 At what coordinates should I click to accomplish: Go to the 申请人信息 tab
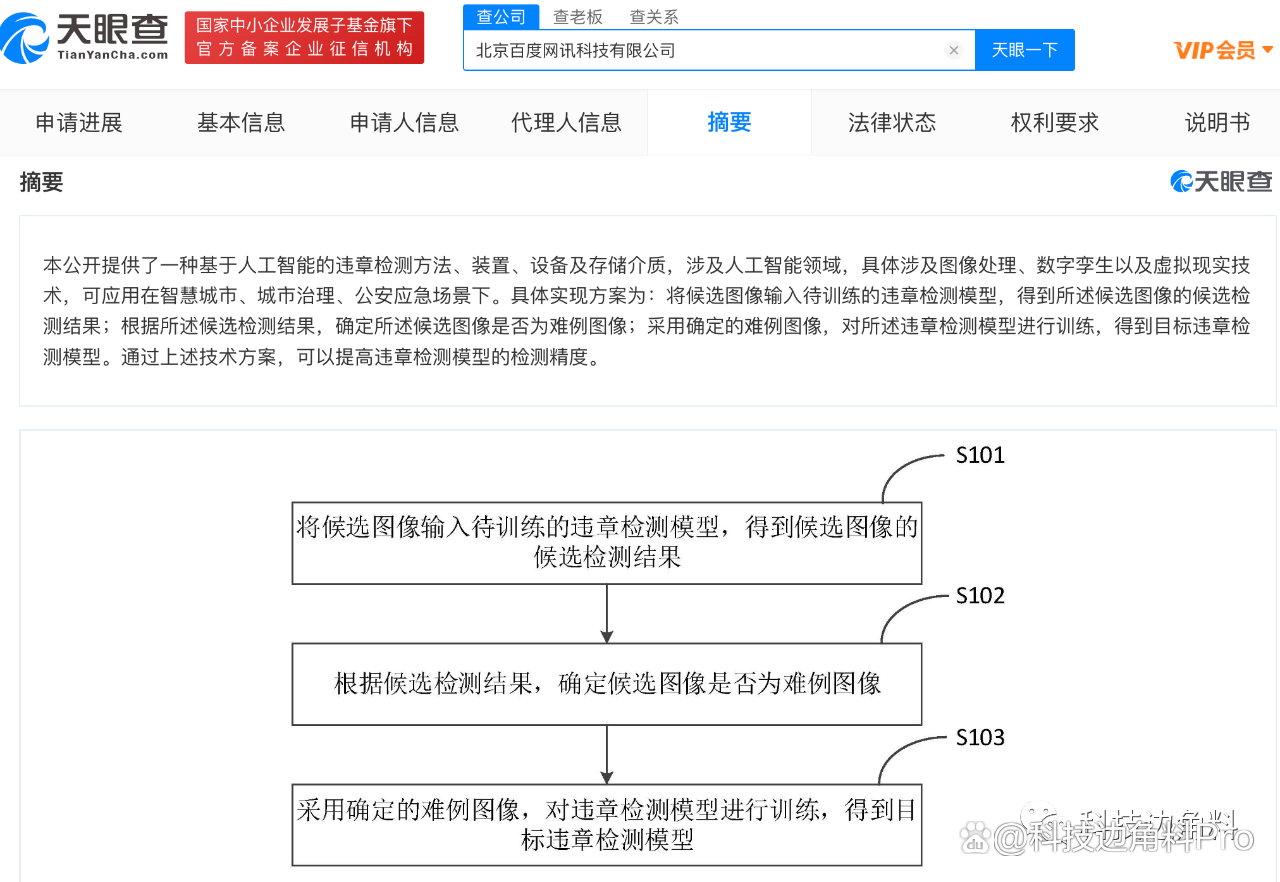[x=404, y=123]
